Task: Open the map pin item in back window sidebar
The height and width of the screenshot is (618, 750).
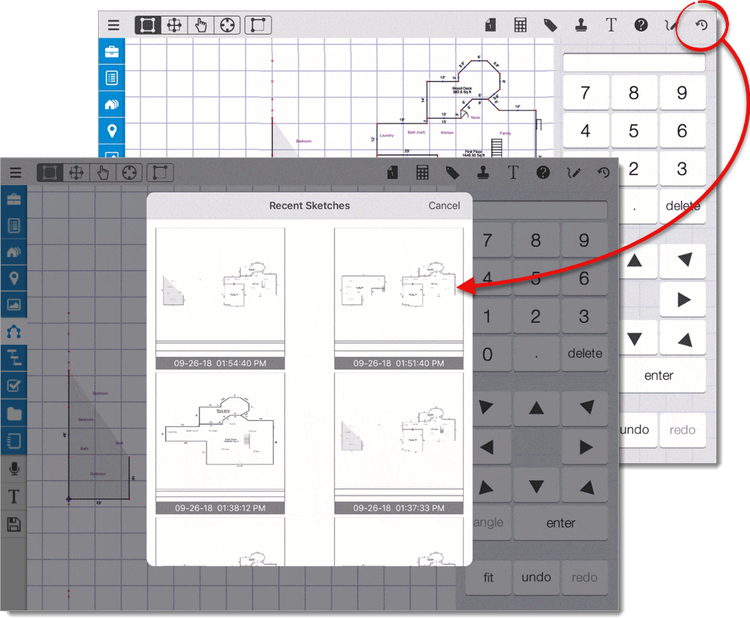Action: click(x=111, y=131)
